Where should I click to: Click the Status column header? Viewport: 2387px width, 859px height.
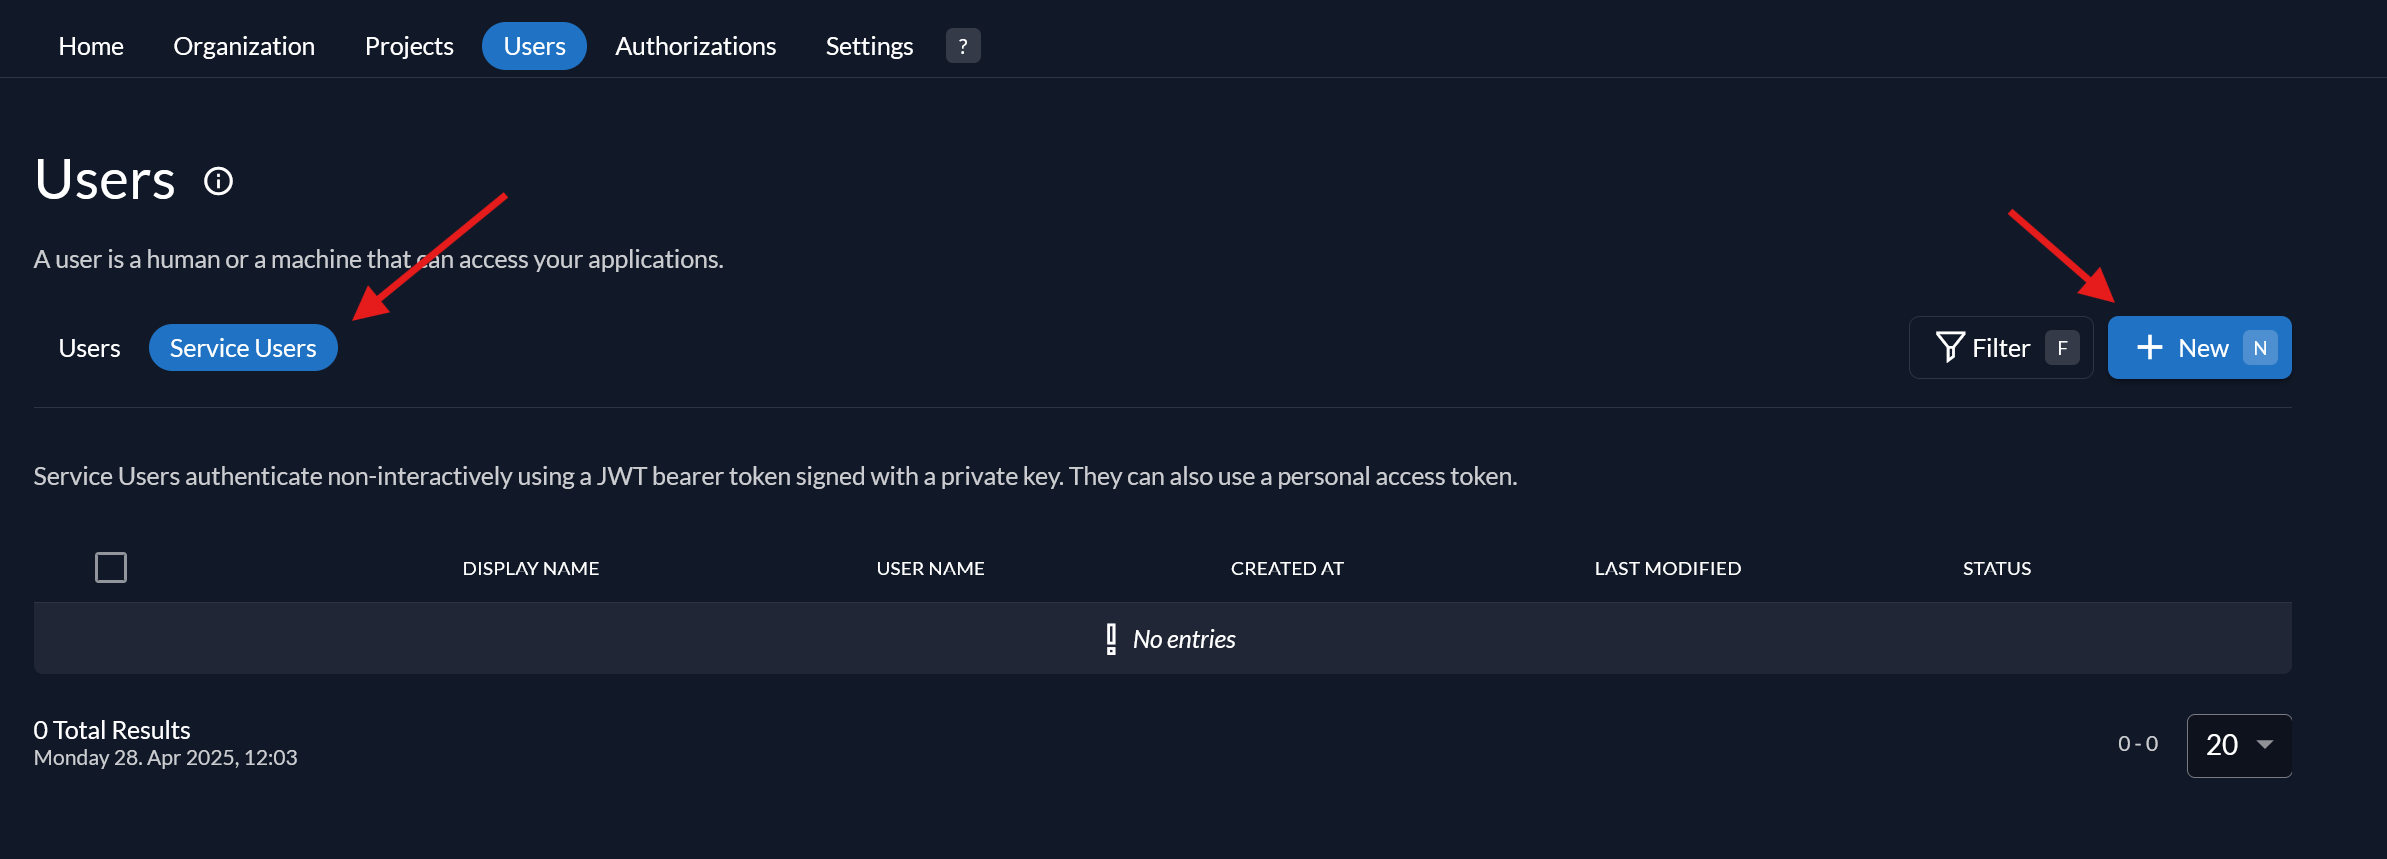tap(1996, 568)
